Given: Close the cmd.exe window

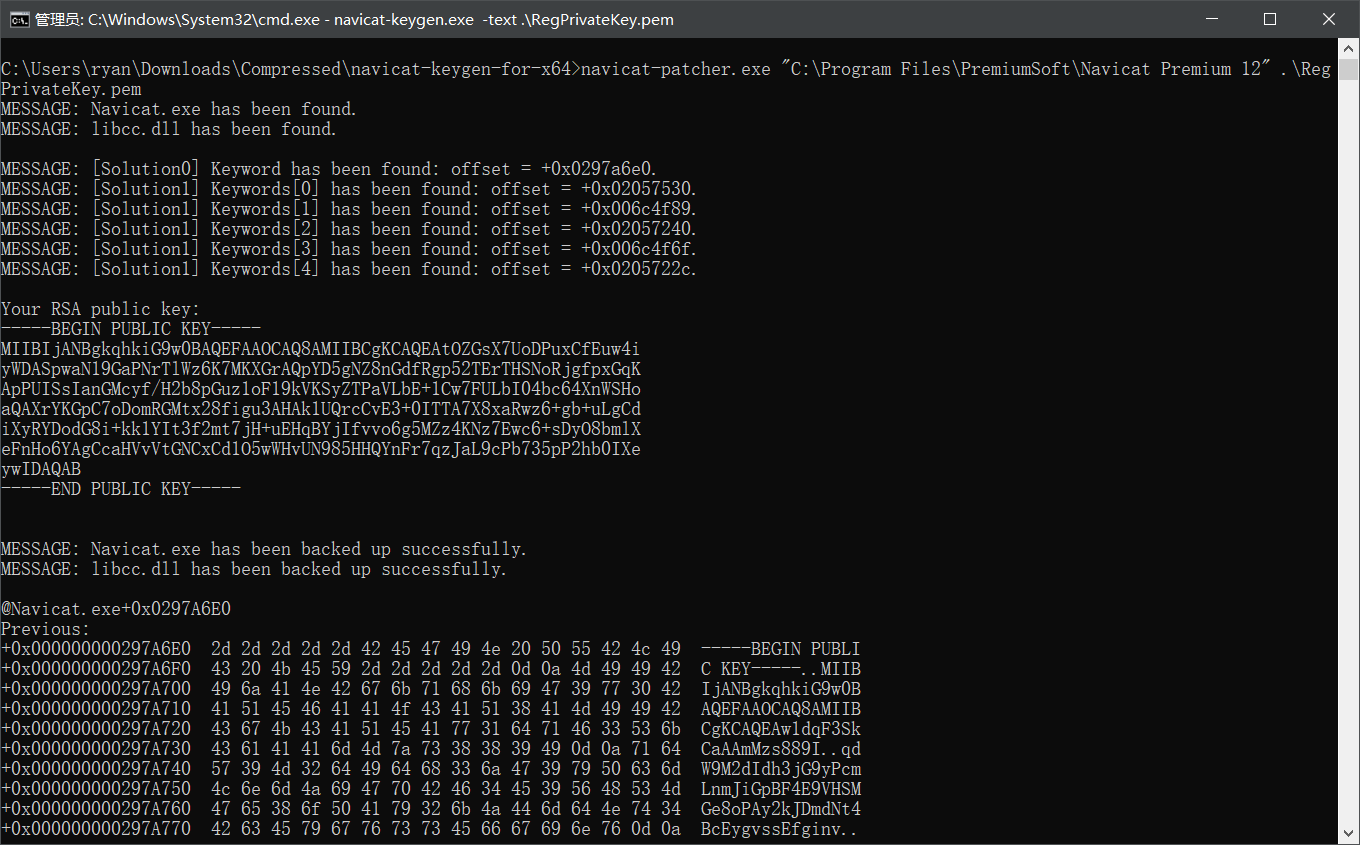Looking at the screenshot, I should (x=1329, y=19).
